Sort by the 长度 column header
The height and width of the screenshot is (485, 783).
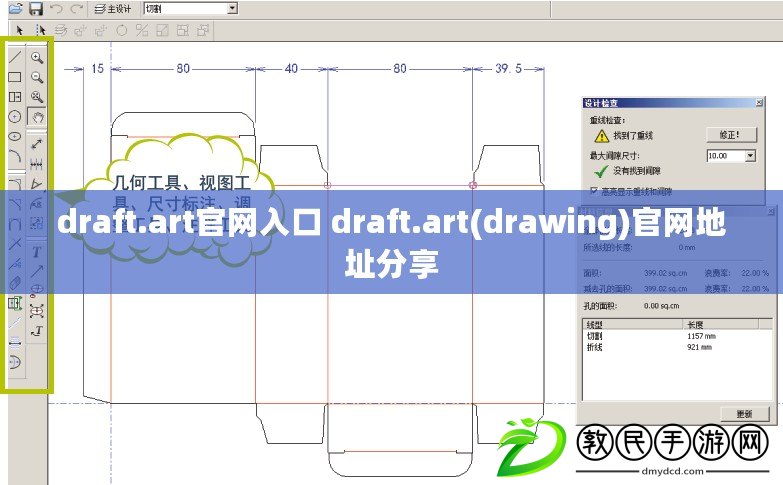coord(721,325)
